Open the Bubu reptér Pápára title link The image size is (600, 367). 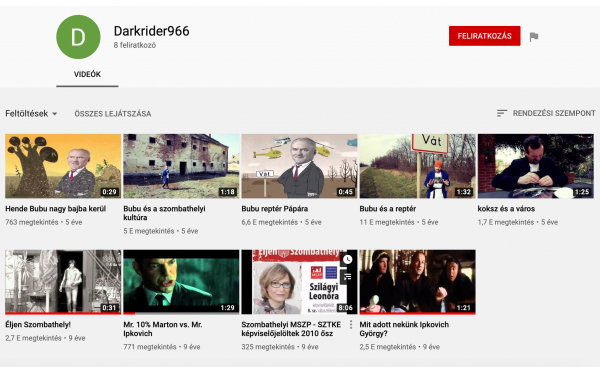(275, 209)
